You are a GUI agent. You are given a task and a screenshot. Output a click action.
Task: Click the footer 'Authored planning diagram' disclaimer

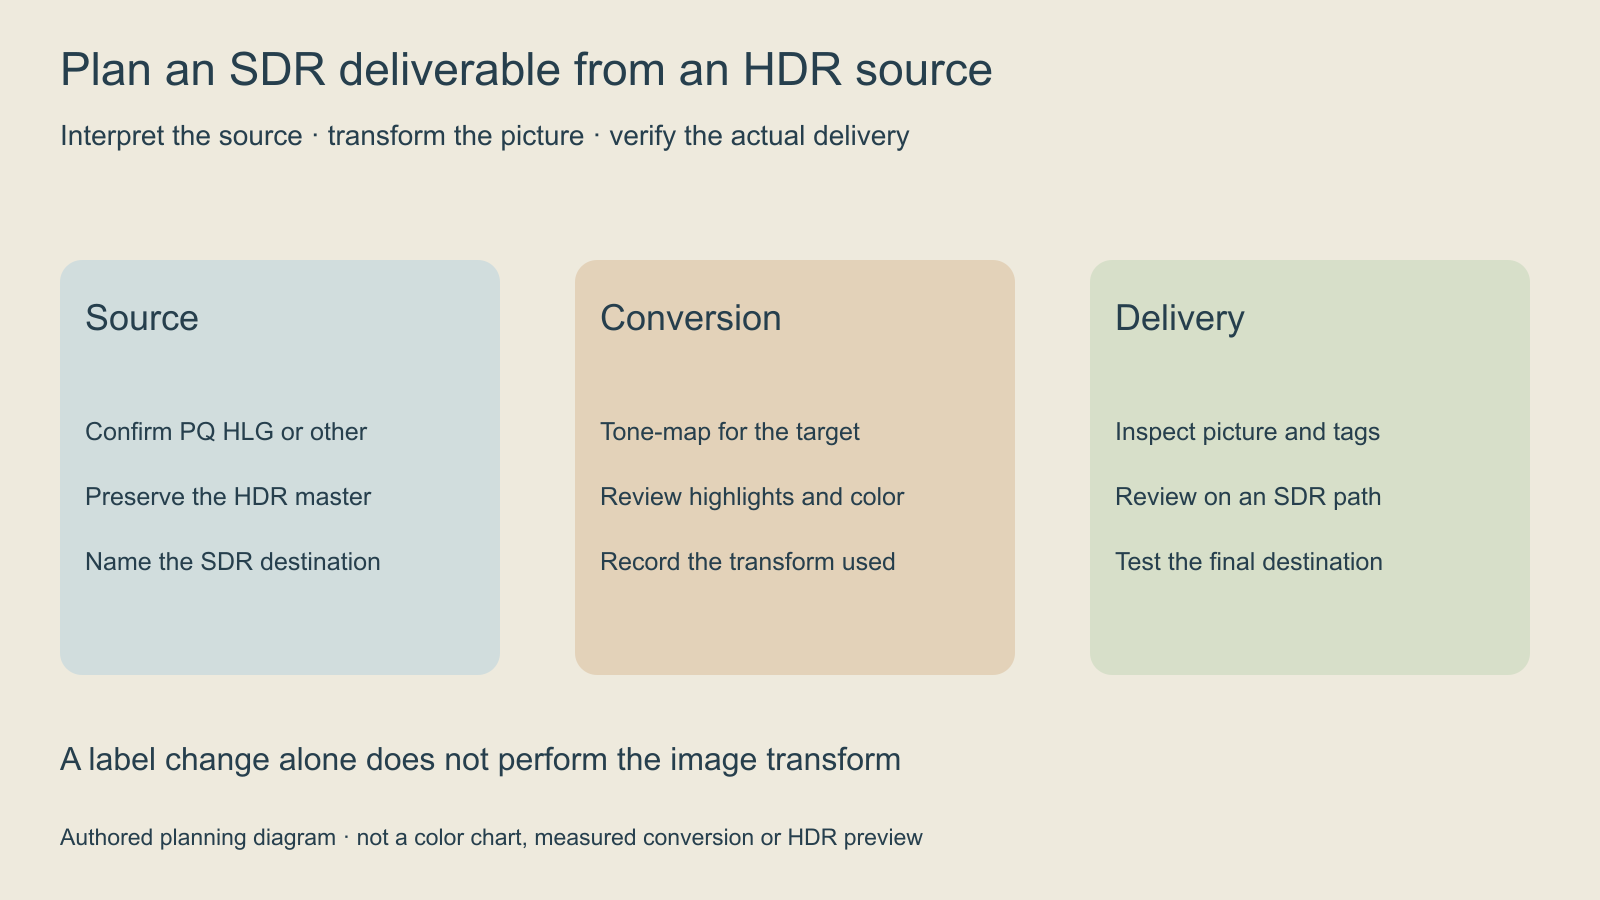[x=491, y=837]
